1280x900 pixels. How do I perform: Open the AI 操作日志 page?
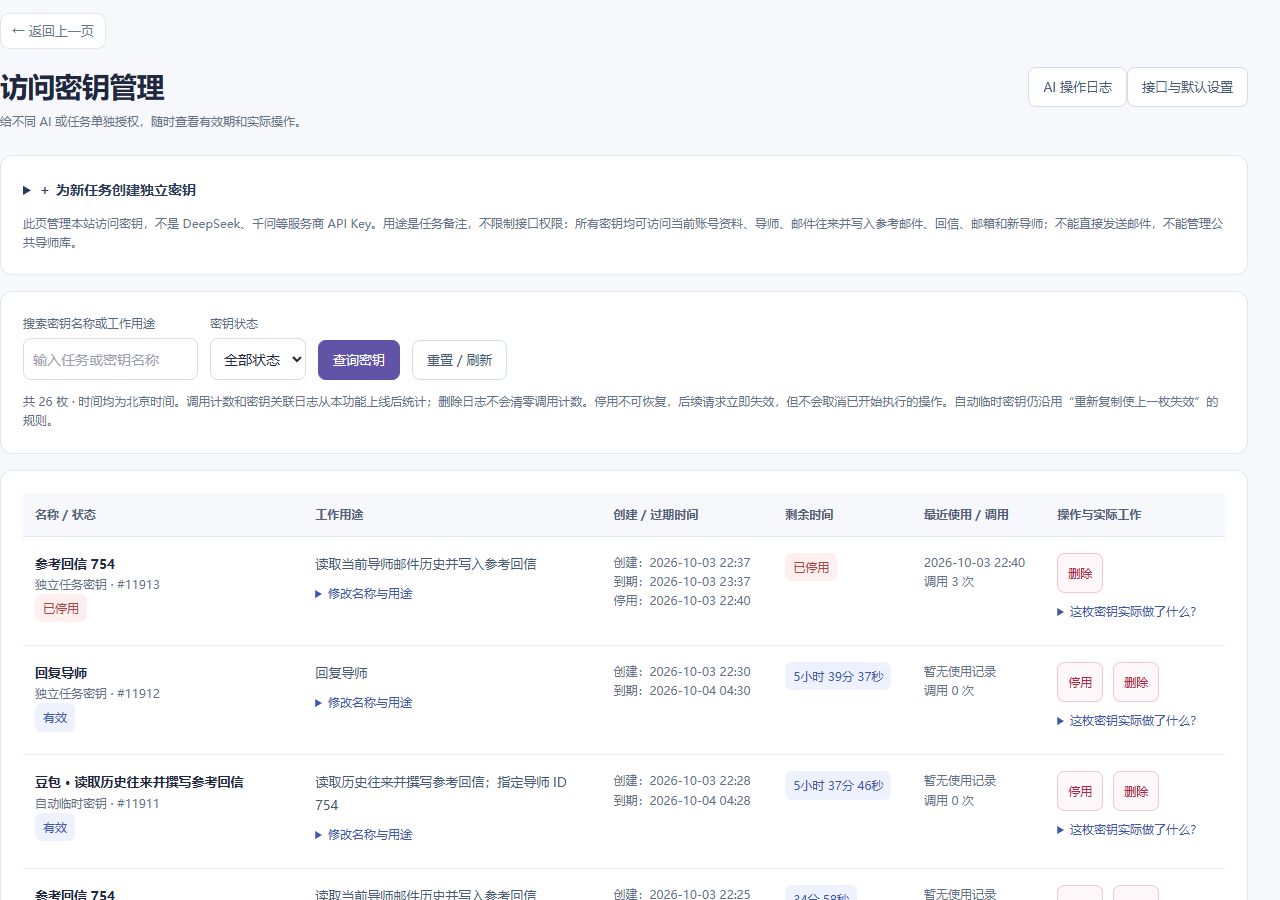1077,87
